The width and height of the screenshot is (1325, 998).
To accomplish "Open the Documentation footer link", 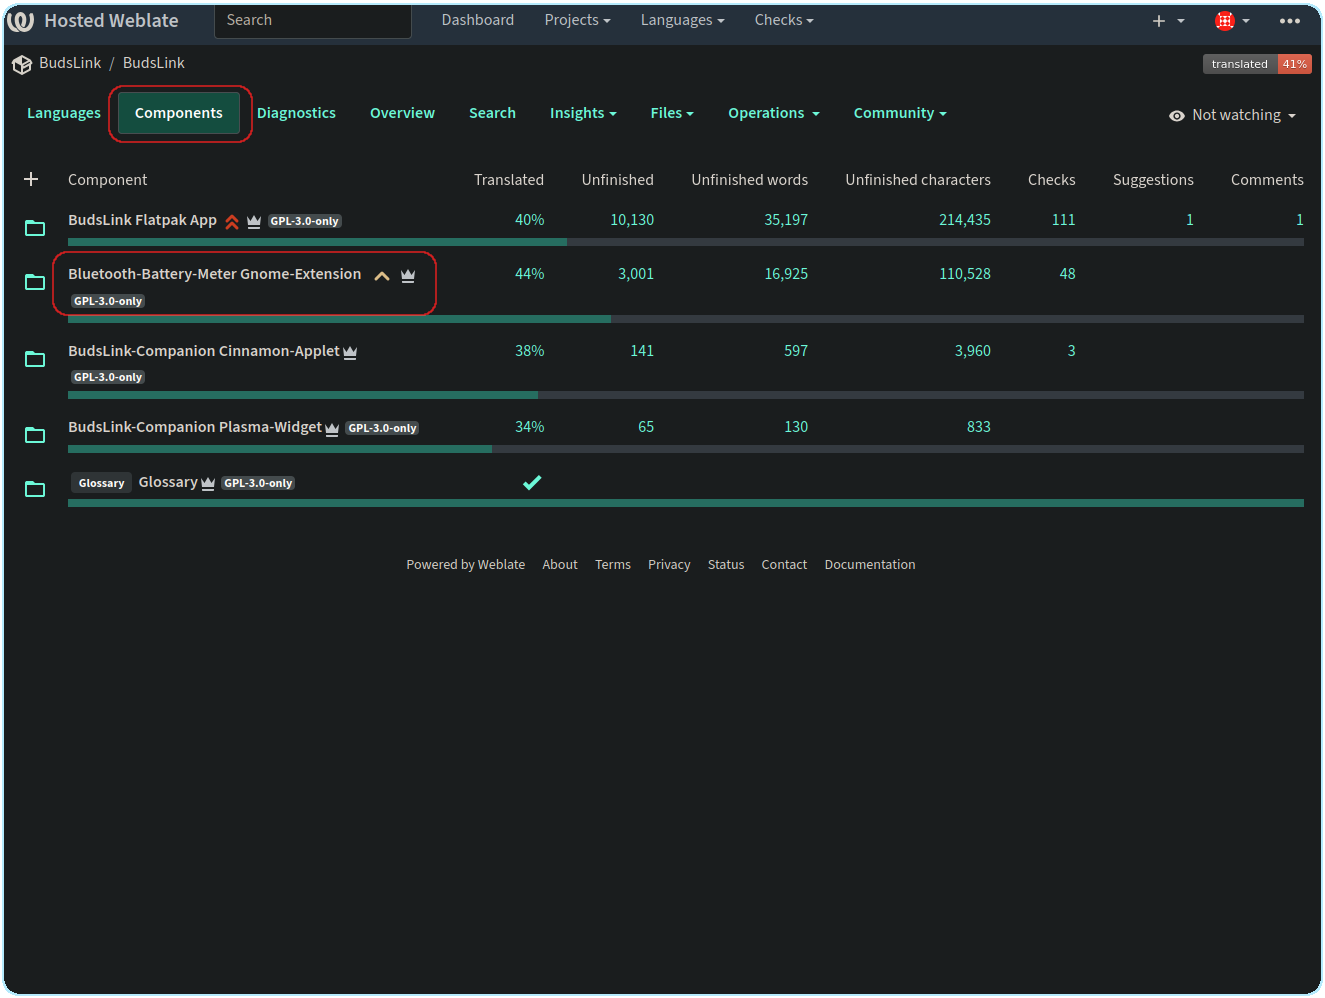I will point(870,565).
